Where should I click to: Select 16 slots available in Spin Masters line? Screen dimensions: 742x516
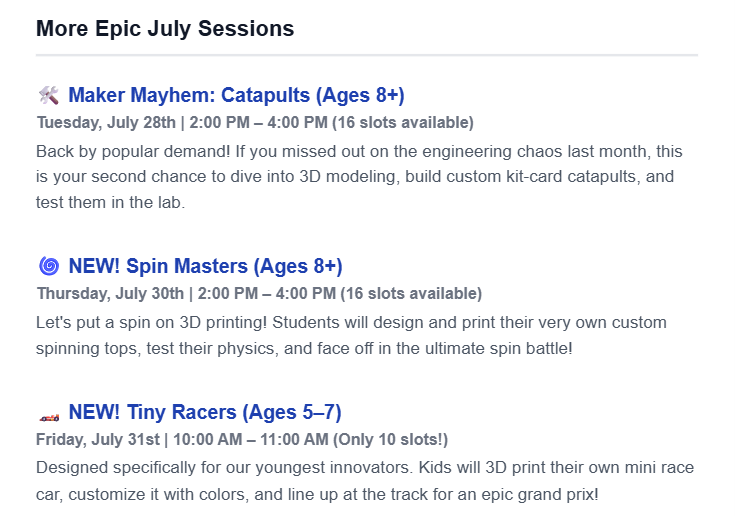411,294
